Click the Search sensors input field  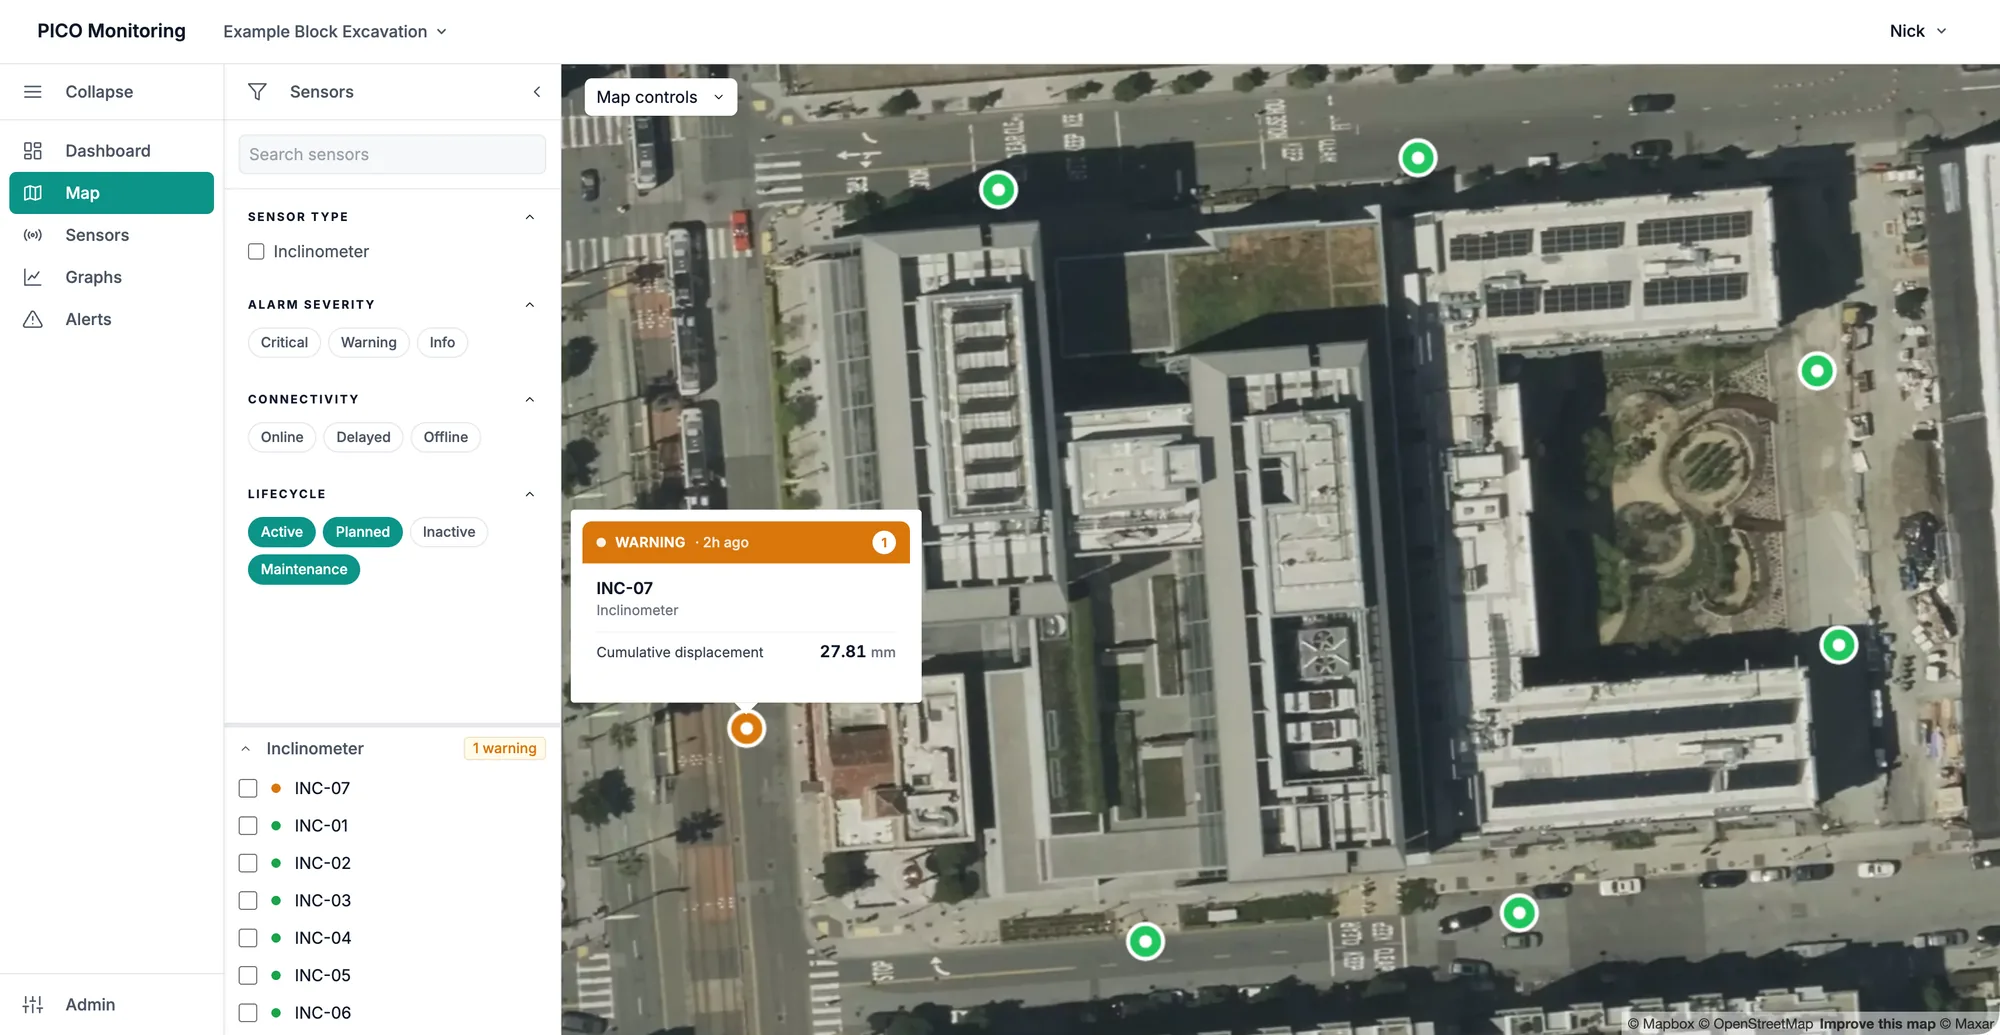point(392,154)
